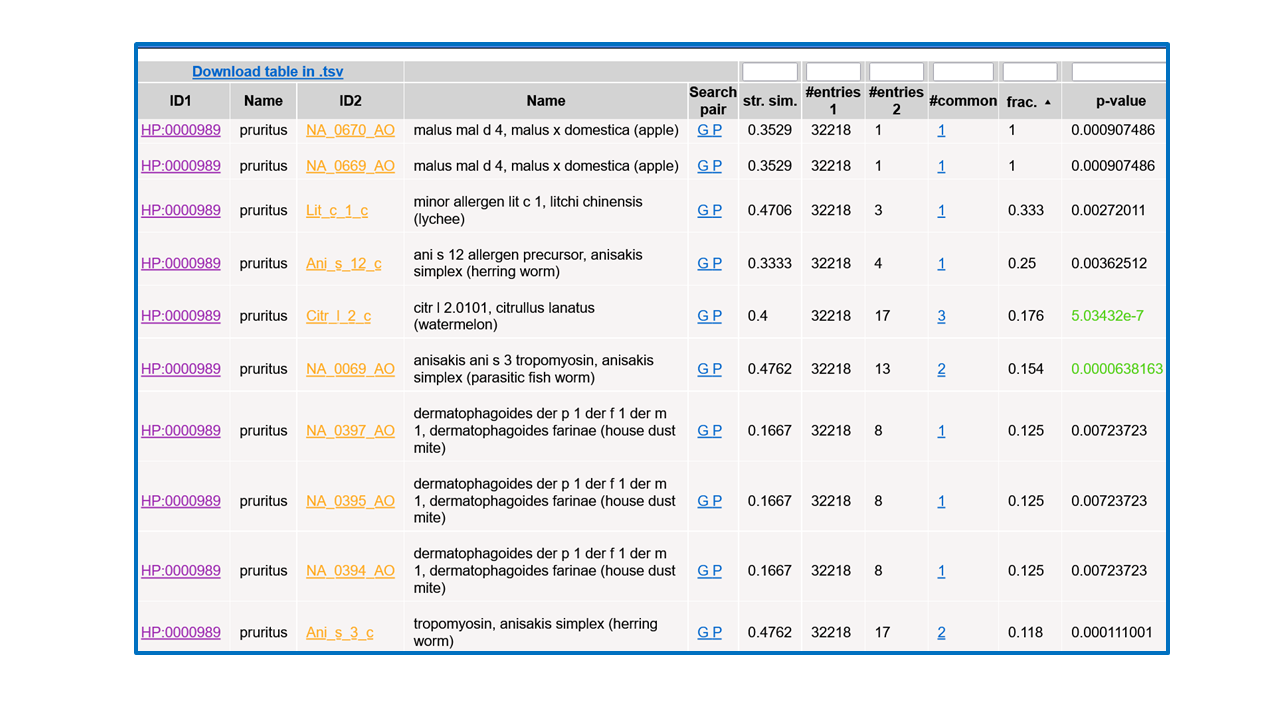This screenshot has width=1280, height=720.
Task: Open the NA_0397_AO dust mite ID link
Action: point(350,431)
